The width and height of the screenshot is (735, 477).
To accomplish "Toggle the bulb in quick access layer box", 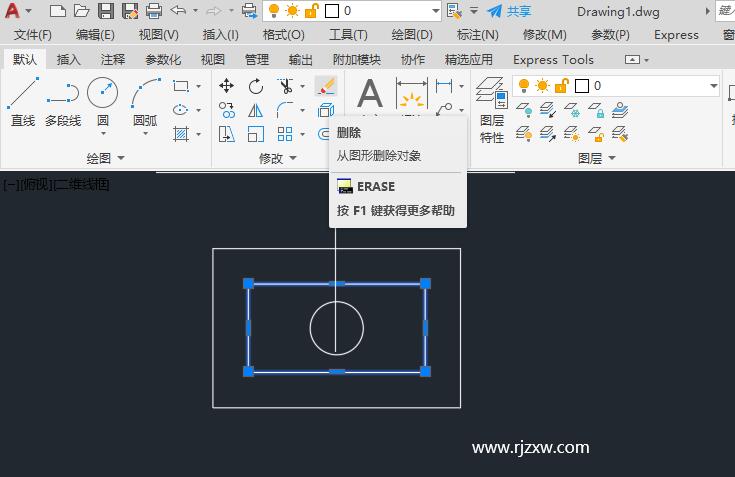I will (x=274, y=11).
